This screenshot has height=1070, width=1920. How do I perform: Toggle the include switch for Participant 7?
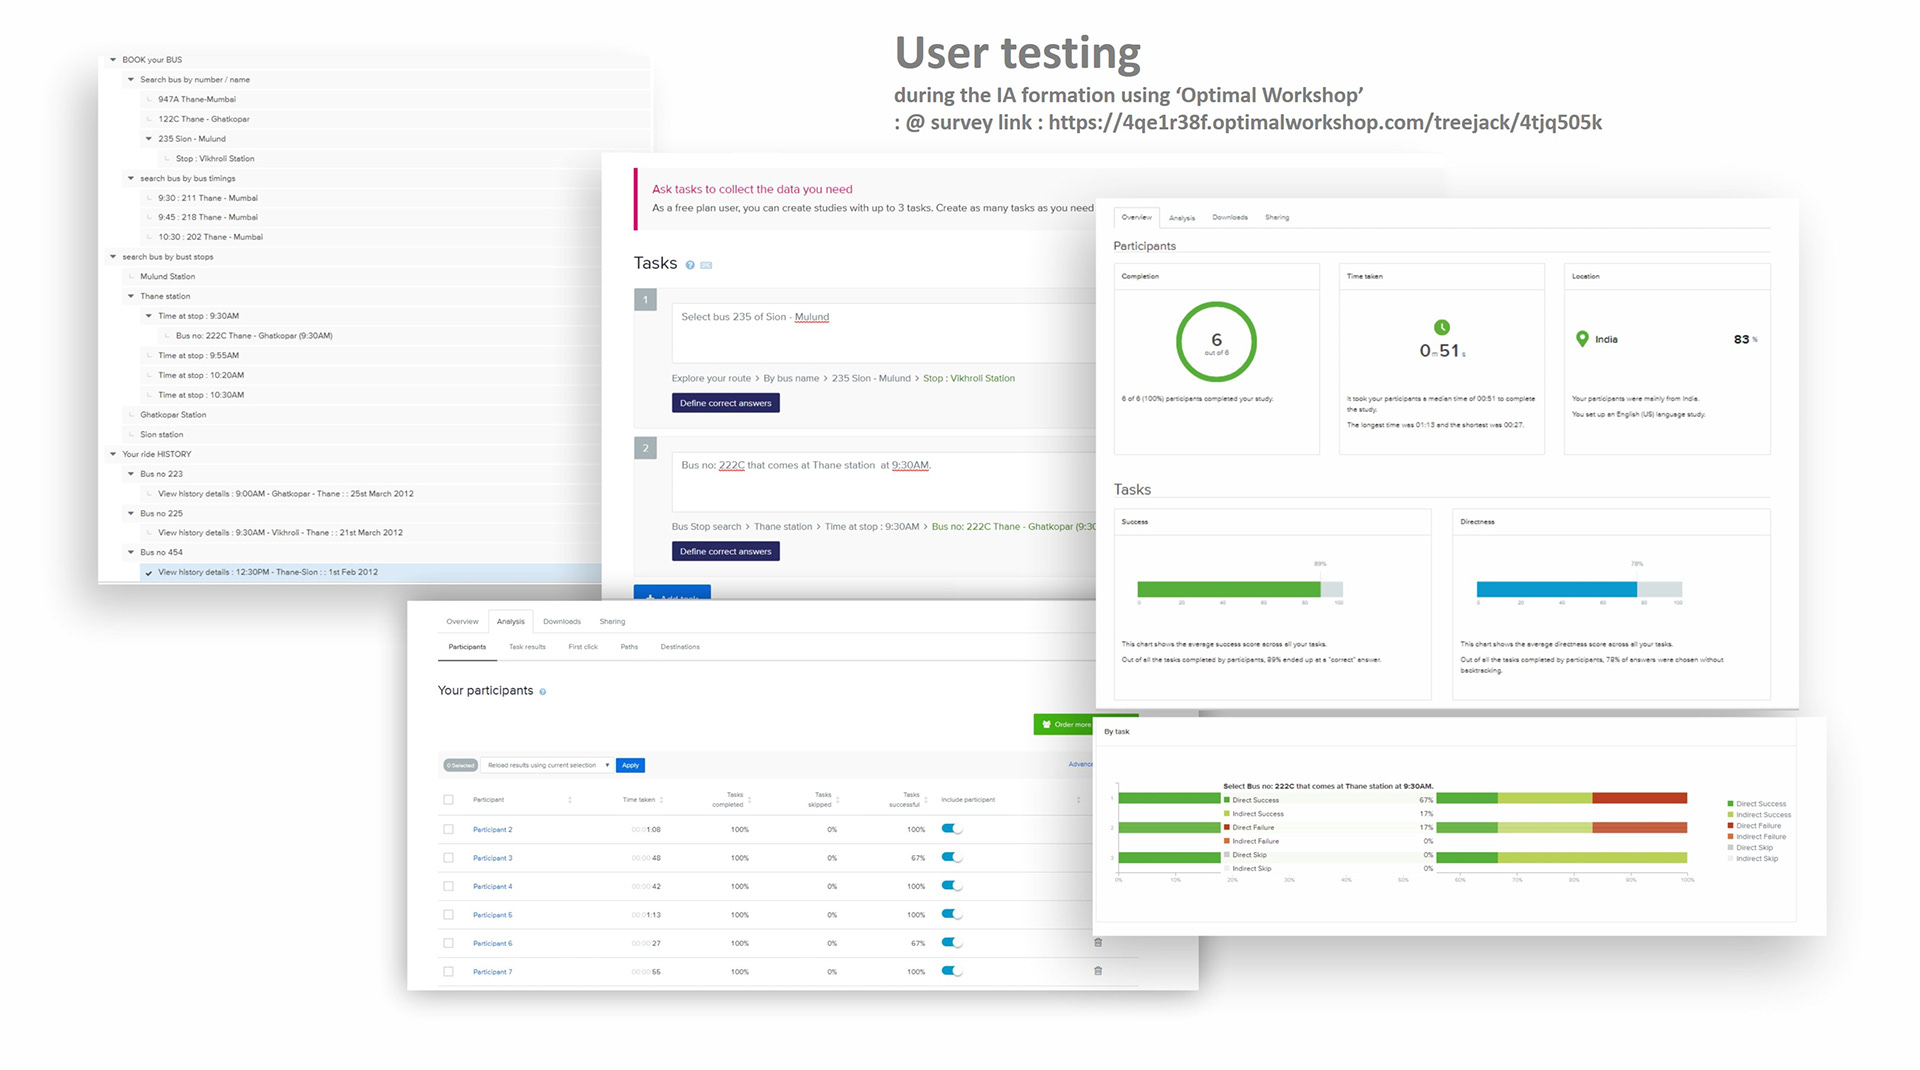952,970
